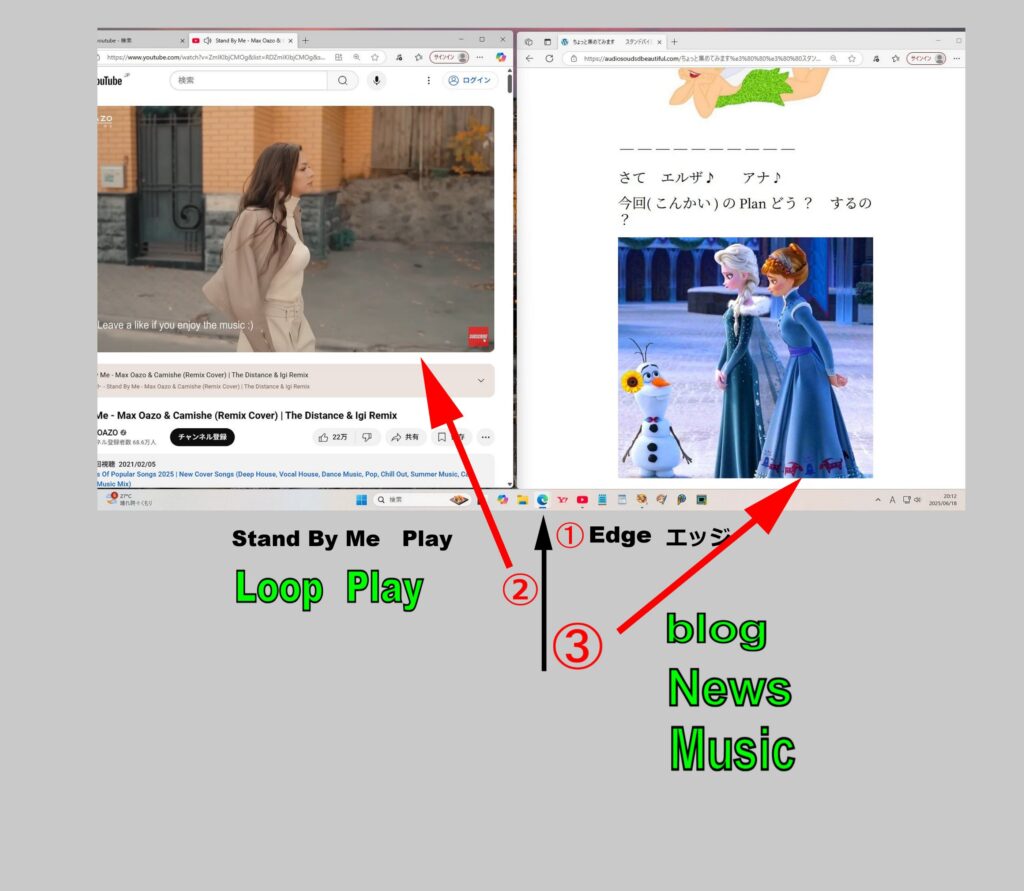Viewport: 1024px width, 891px height.
Task: Click the YouTube search magnifier button
Action: tap(343, 80)
